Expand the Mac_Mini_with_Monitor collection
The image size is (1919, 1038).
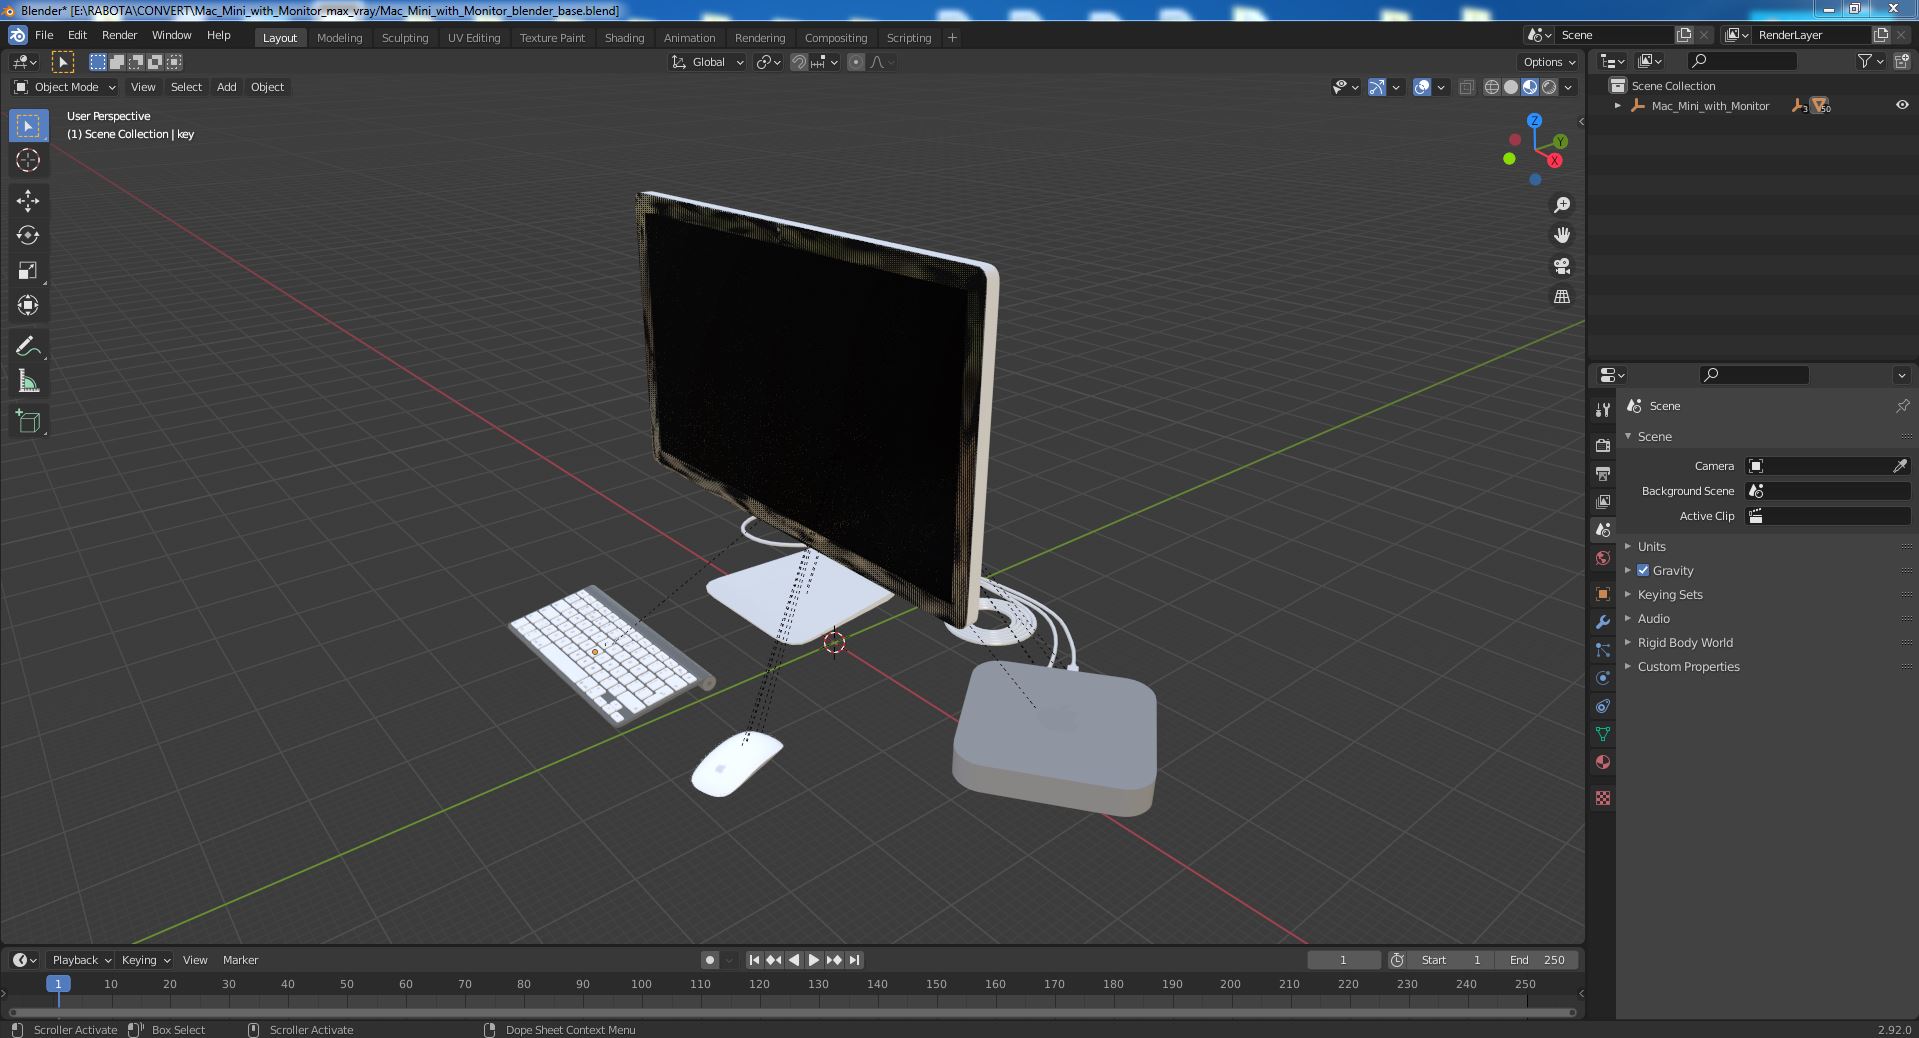click(1618, 105)
